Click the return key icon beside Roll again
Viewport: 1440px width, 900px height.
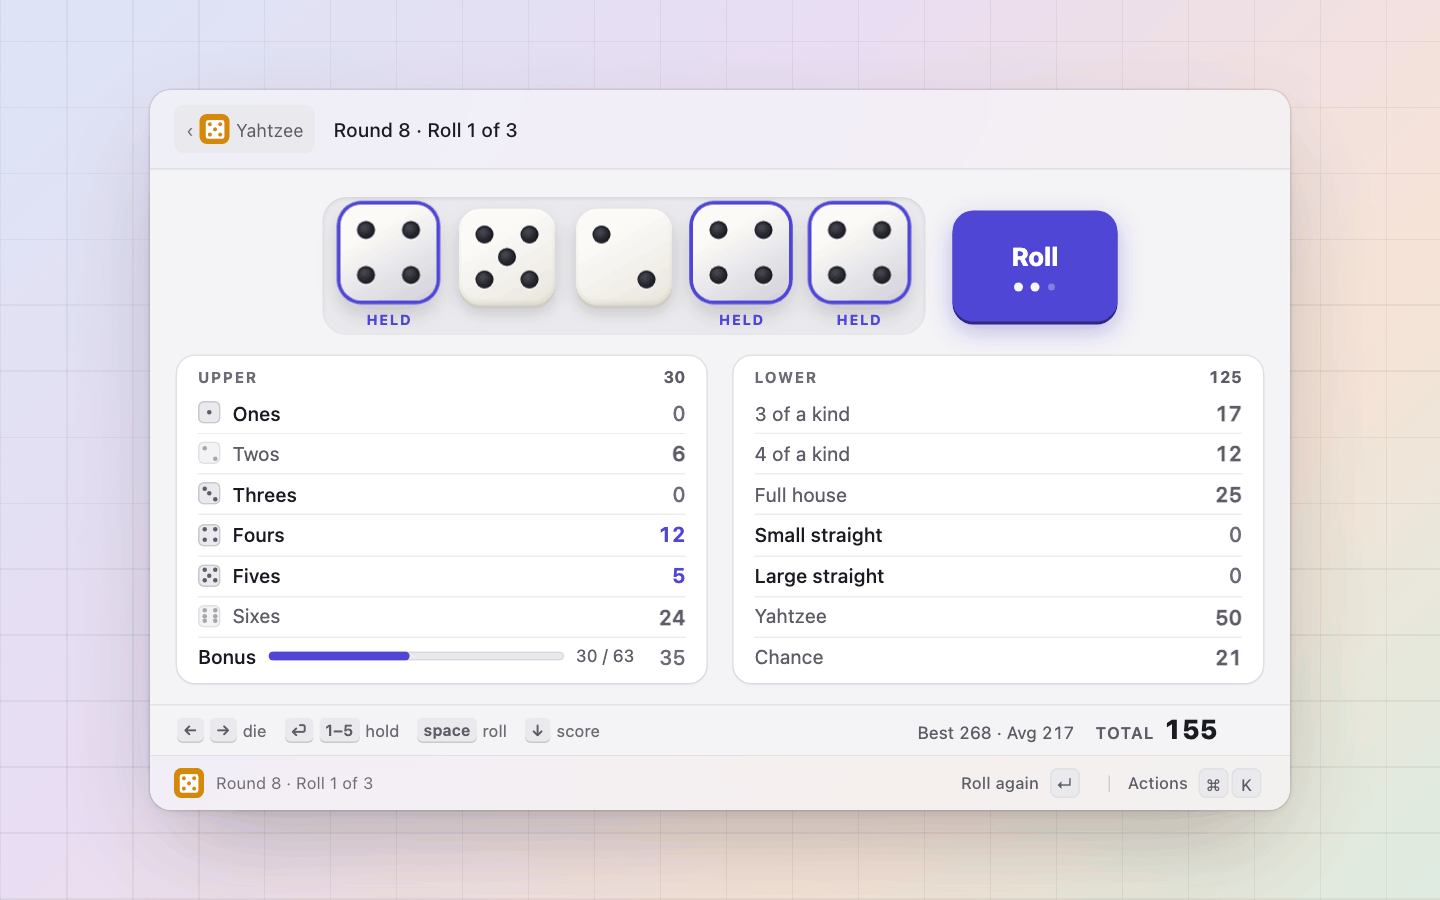pos(1065,784)
